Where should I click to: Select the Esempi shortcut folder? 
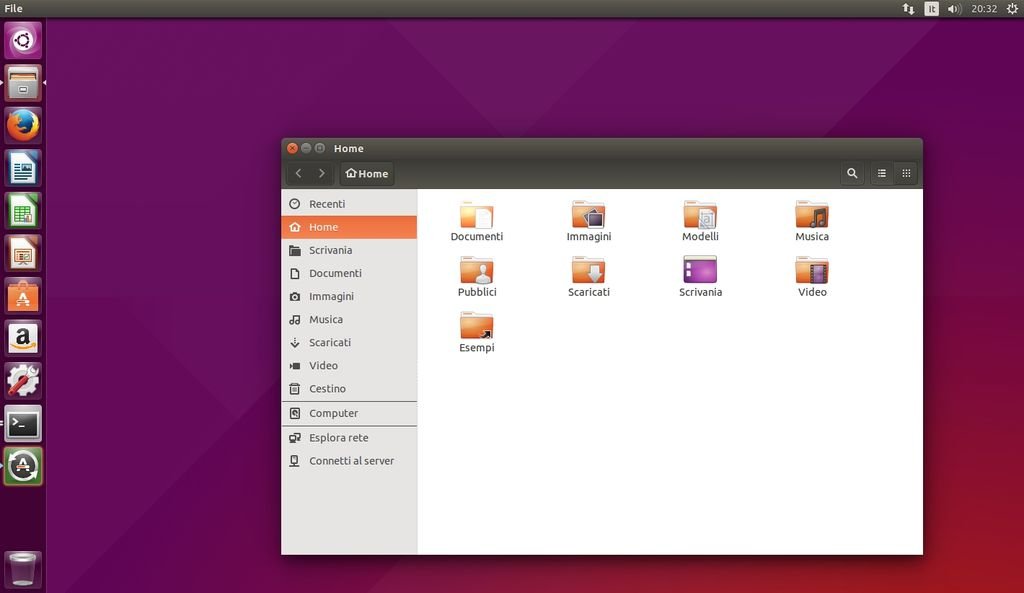point(476,327)
